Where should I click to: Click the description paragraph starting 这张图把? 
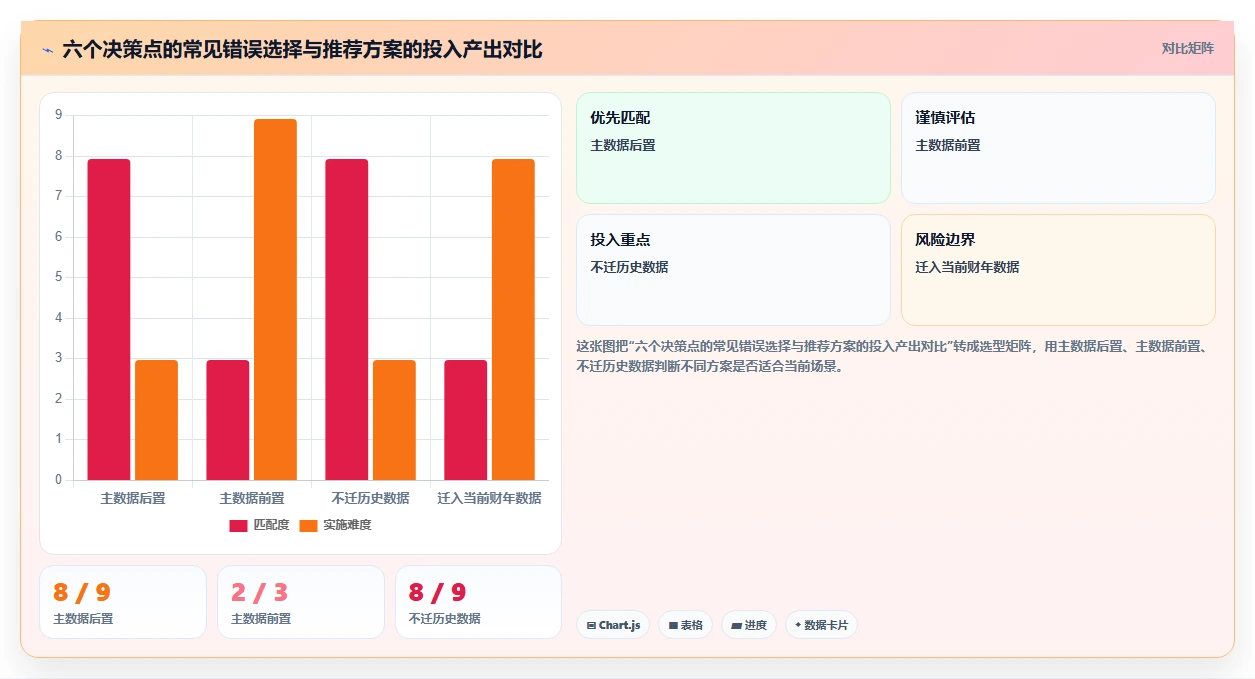pyautogui.click(x=896, y=356)
